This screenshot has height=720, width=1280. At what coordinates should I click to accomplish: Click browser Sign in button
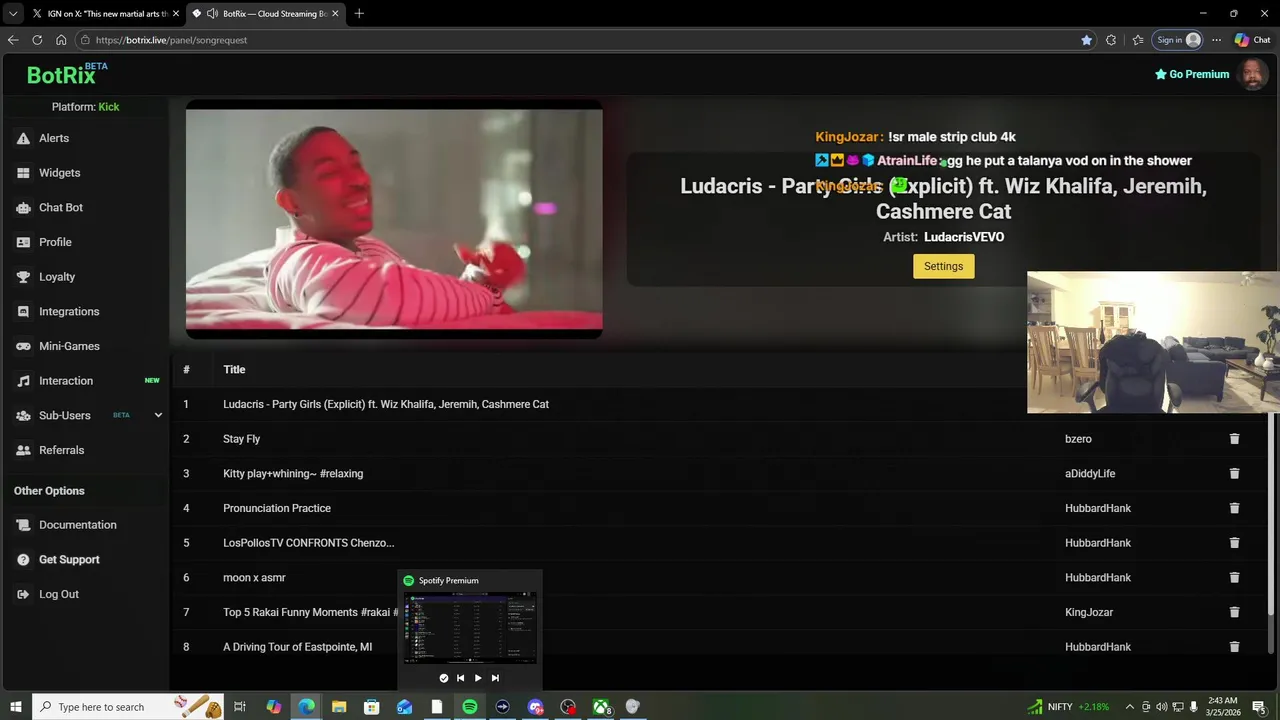[1178, 40]
